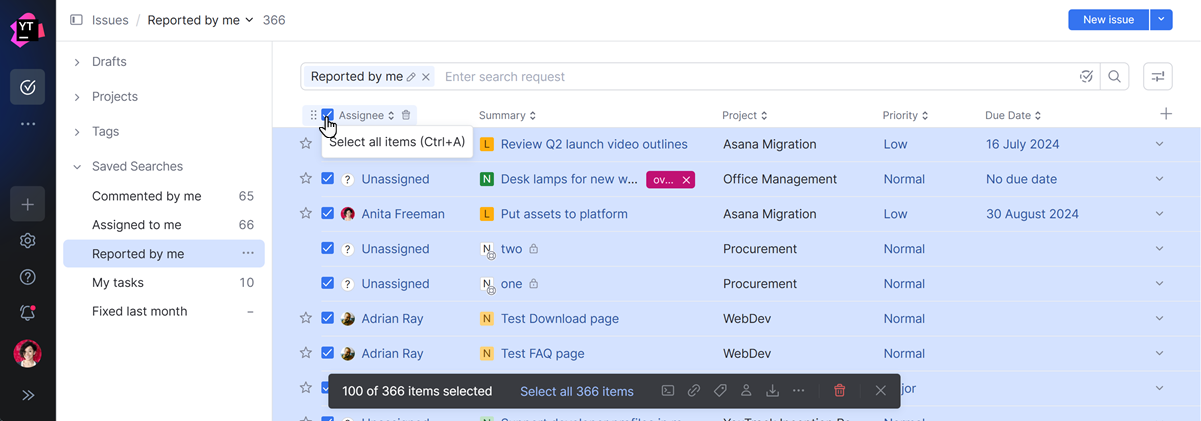Image resolution: width=1201 pixels, height=421 pixels.
Task: Expand the Projects section in sidebar
Action: tap(77, 97)
